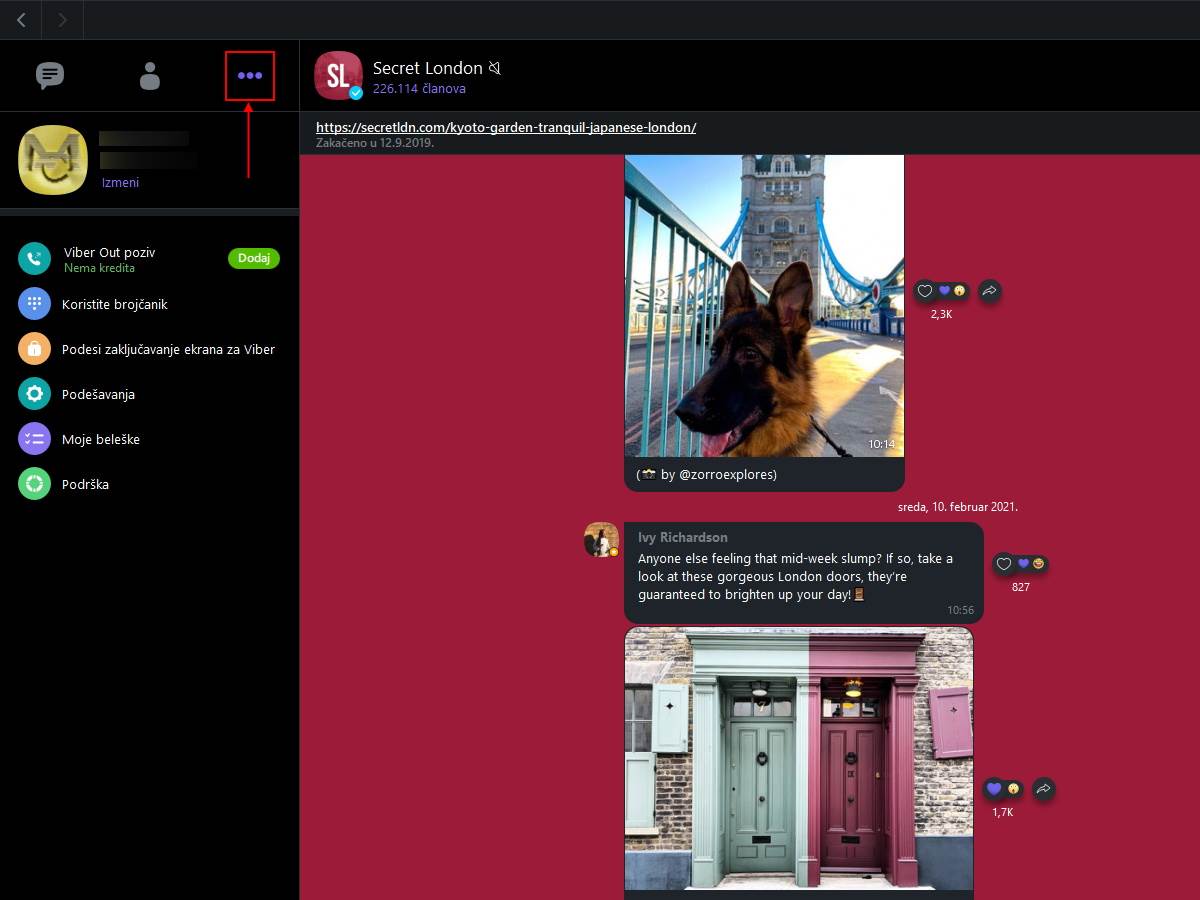This screenshot has height=900, width=1200.
Task: Click 226.114 članova member count
Action: click(x=418, y=88)
